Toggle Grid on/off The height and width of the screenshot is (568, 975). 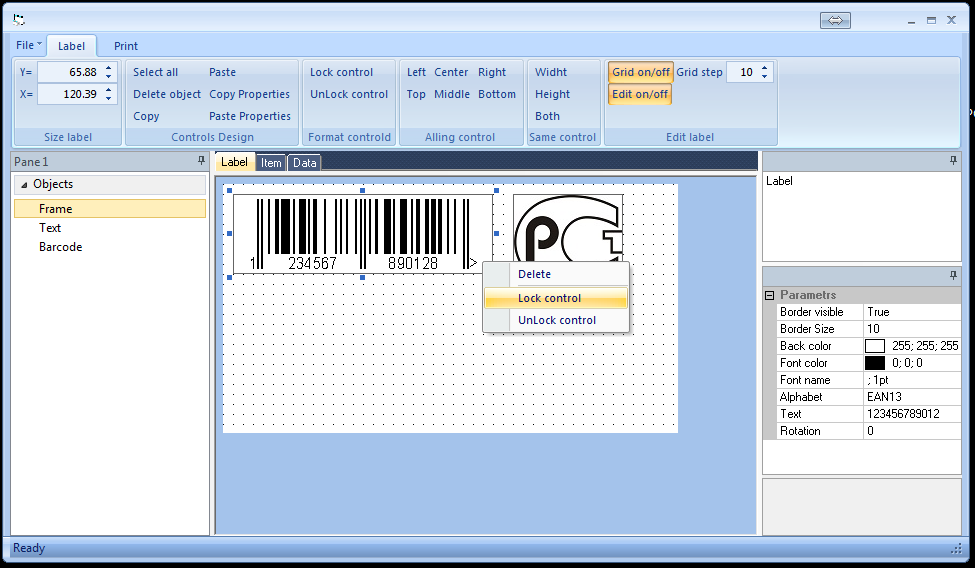tap(640, 72)
